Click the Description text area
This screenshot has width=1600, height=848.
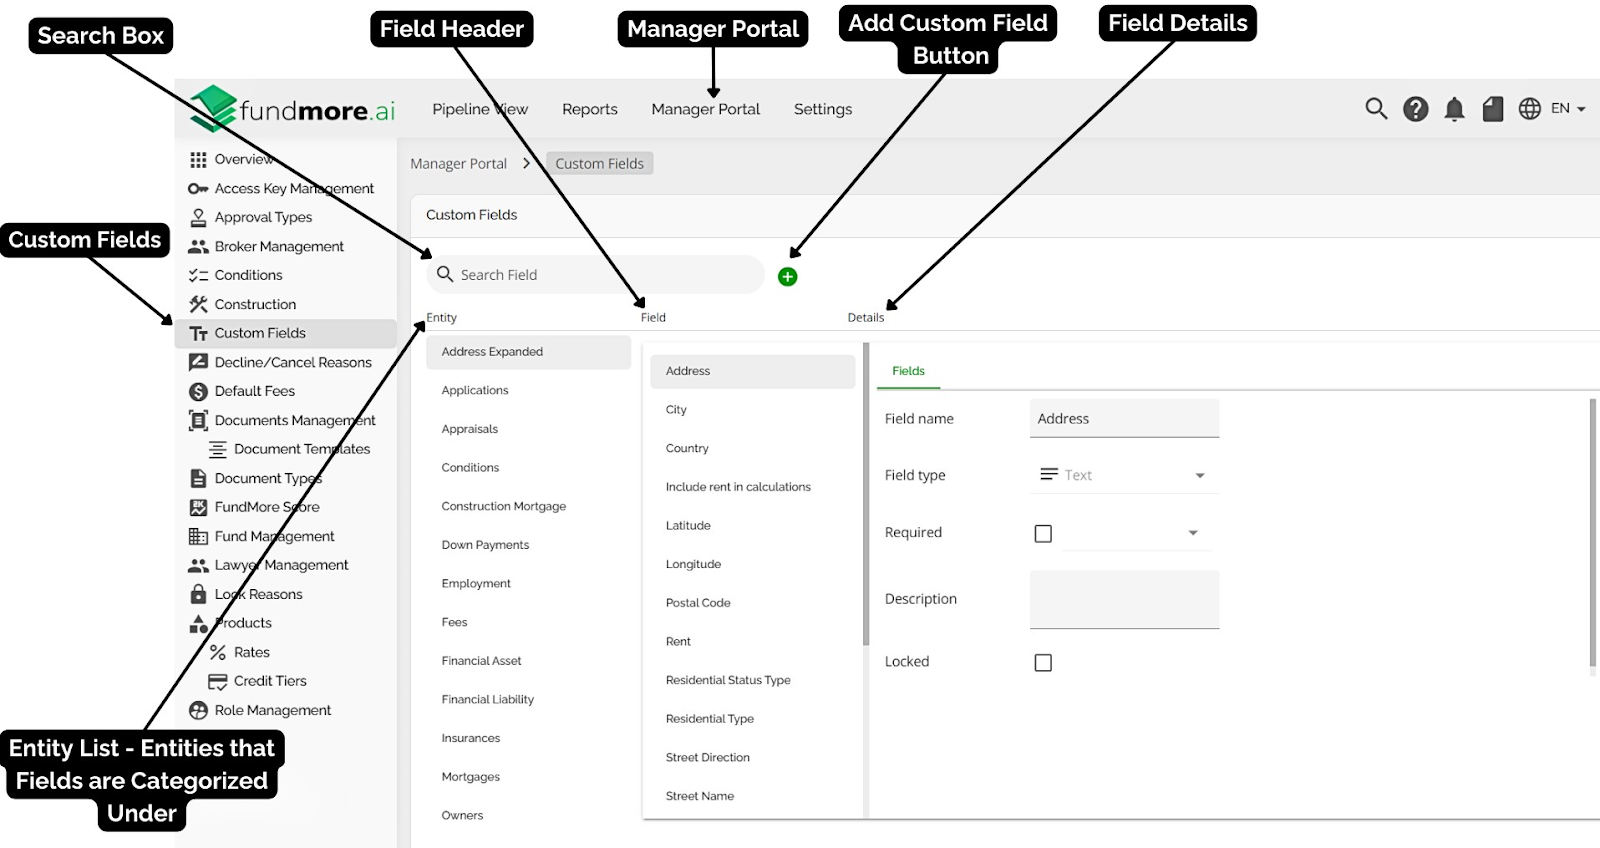1124,599
